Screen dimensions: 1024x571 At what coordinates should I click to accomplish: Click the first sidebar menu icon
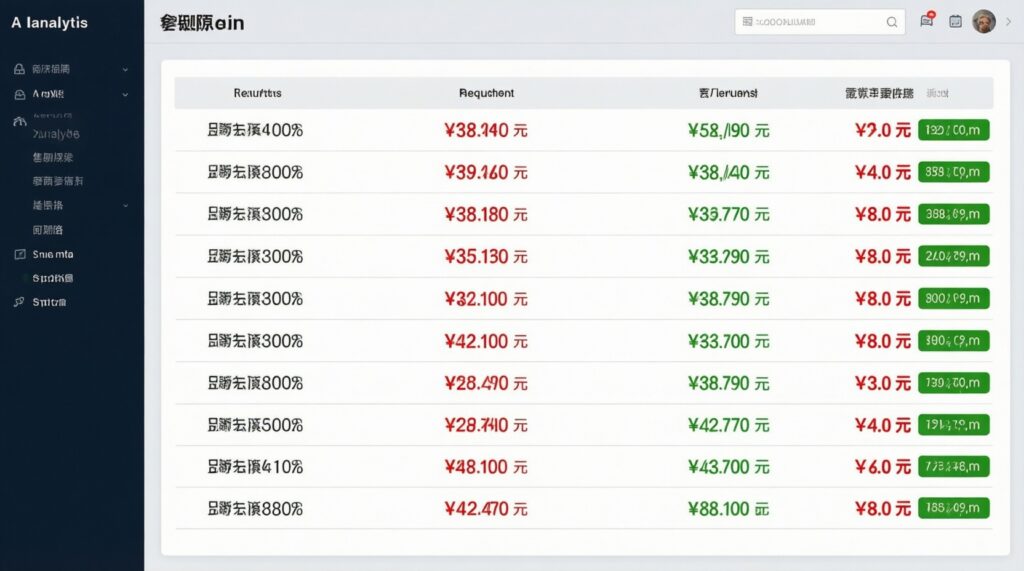click(x=19, y=70)
